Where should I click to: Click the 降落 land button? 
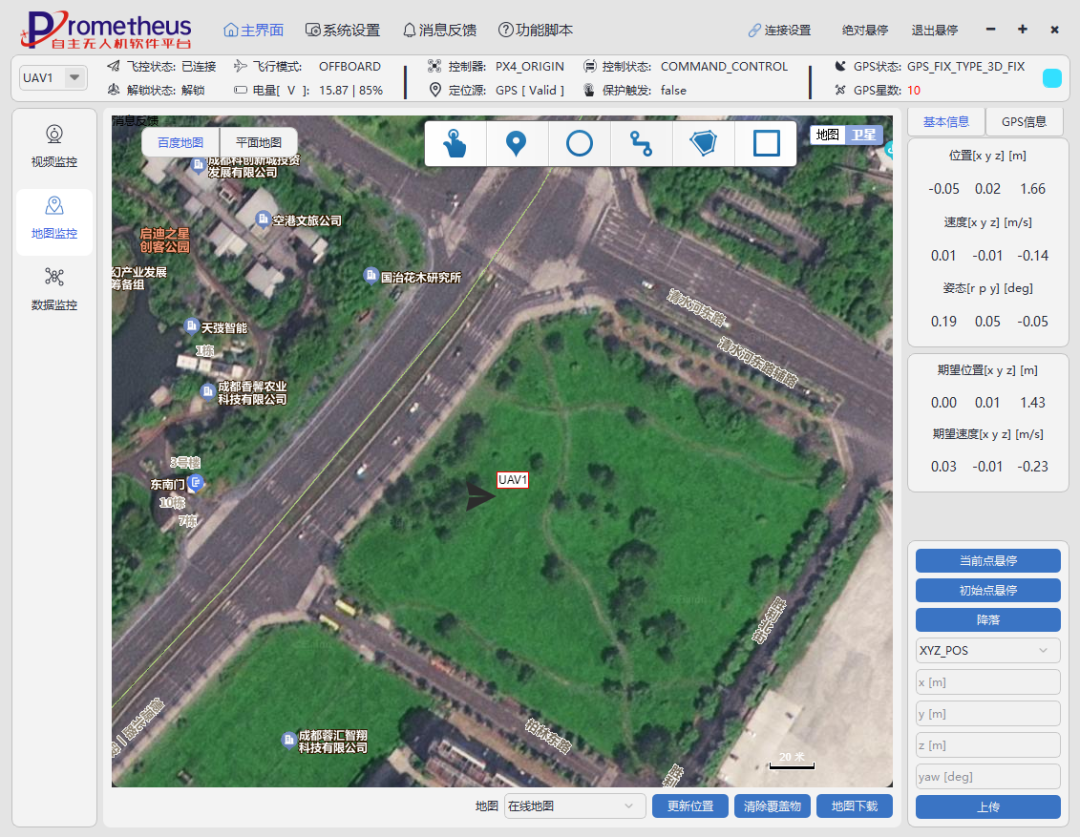pyautogui.click(x=987, y=620)
